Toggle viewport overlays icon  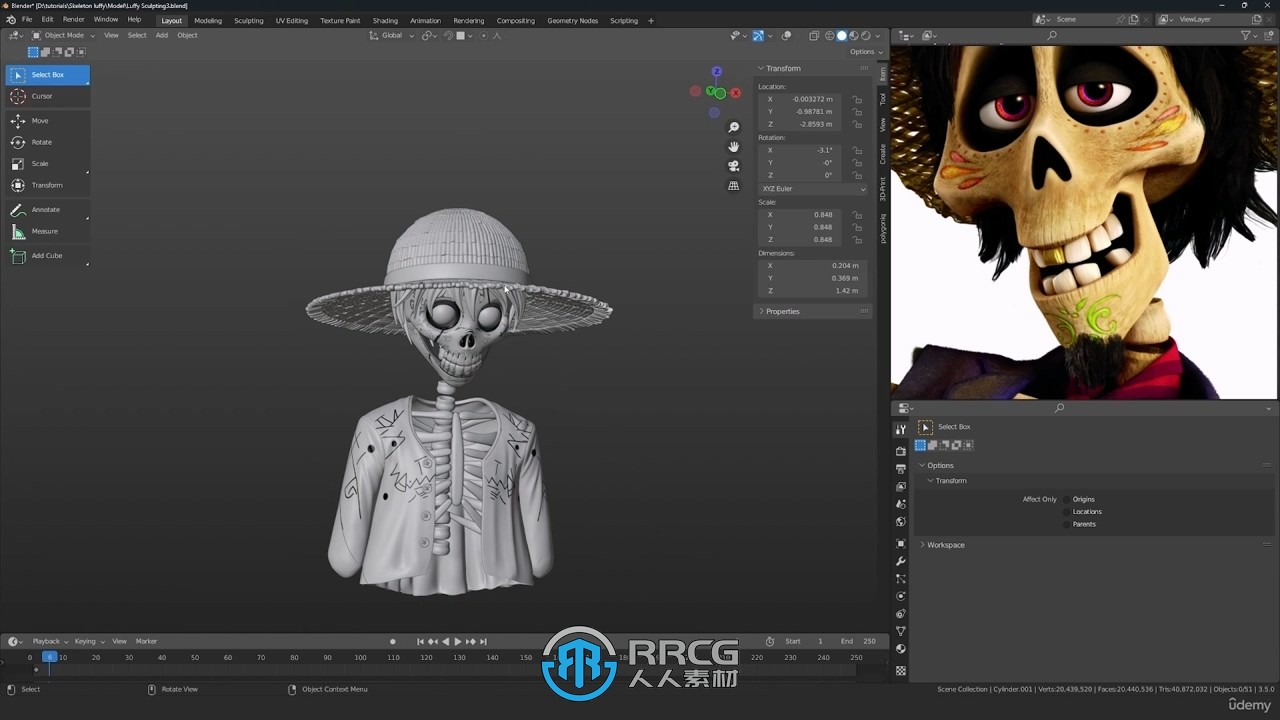coord(786,36)
